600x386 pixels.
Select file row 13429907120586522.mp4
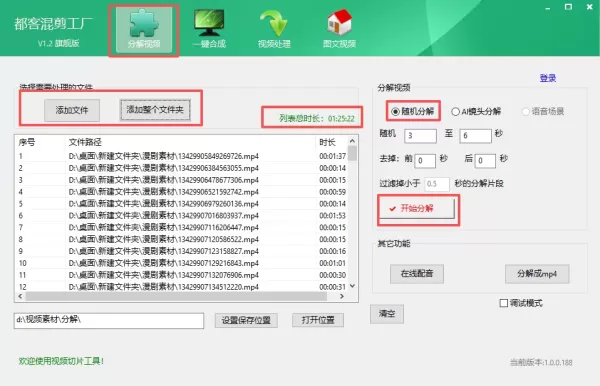[x=182, y=239]
